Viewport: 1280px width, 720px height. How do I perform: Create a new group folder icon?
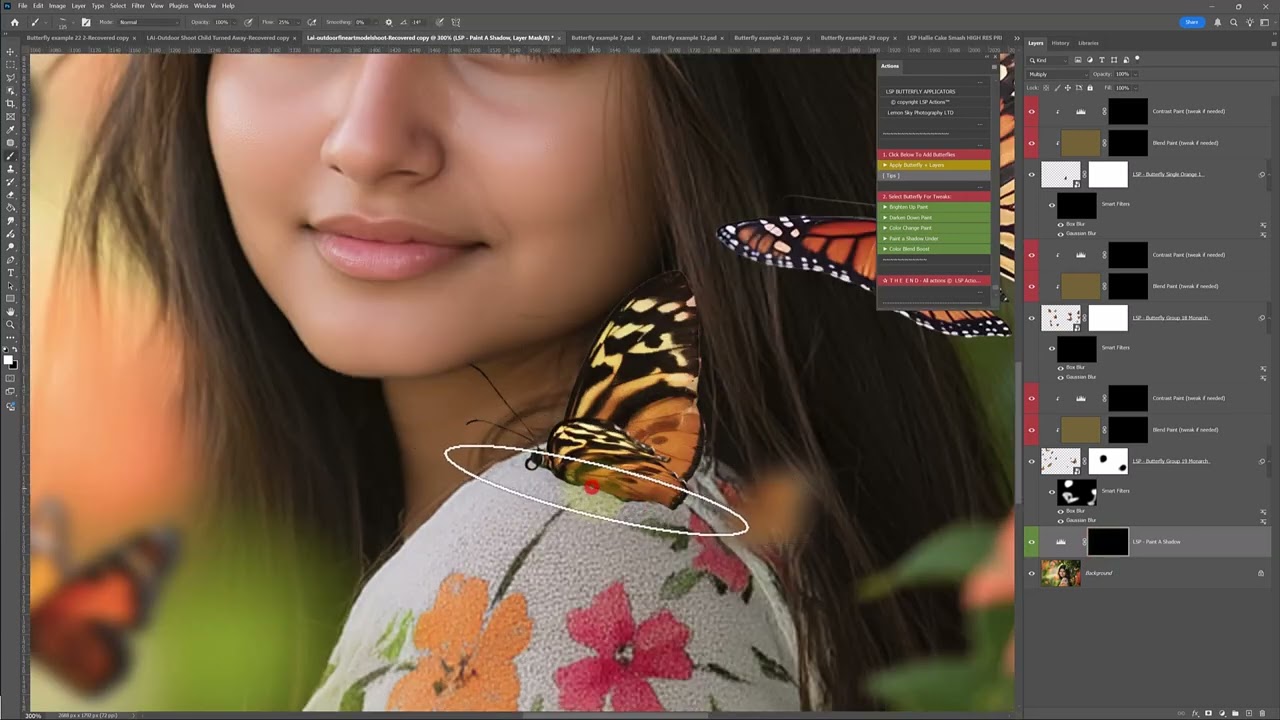point(1236,713)
